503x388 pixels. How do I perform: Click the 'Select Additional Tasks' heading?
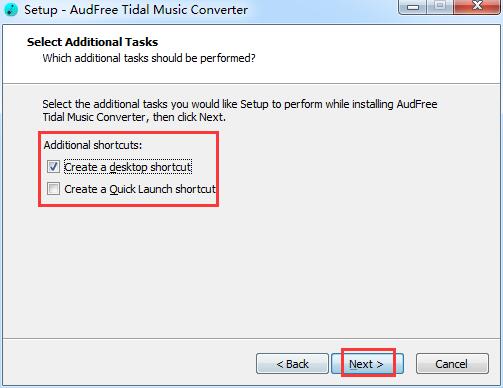(93, 42)
